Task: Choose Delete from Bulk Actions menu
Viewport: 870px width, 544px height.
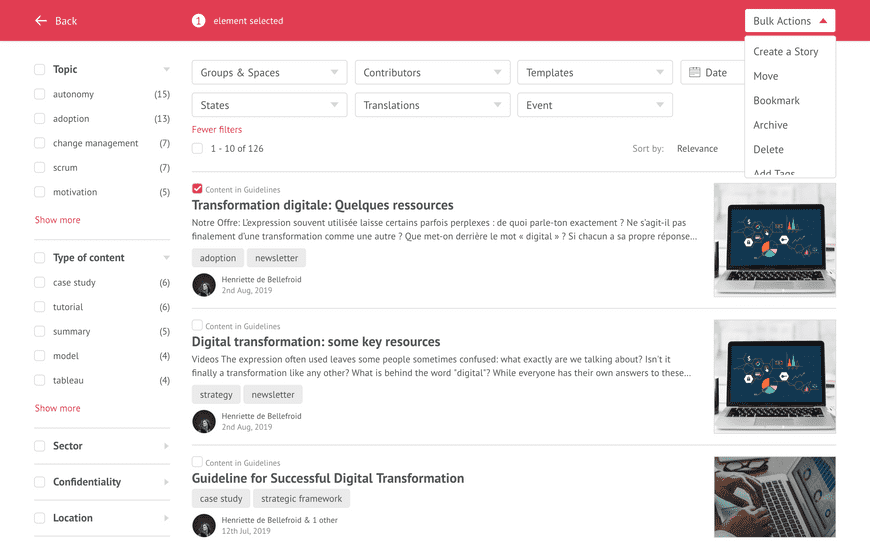Action: tap(768, 149)
